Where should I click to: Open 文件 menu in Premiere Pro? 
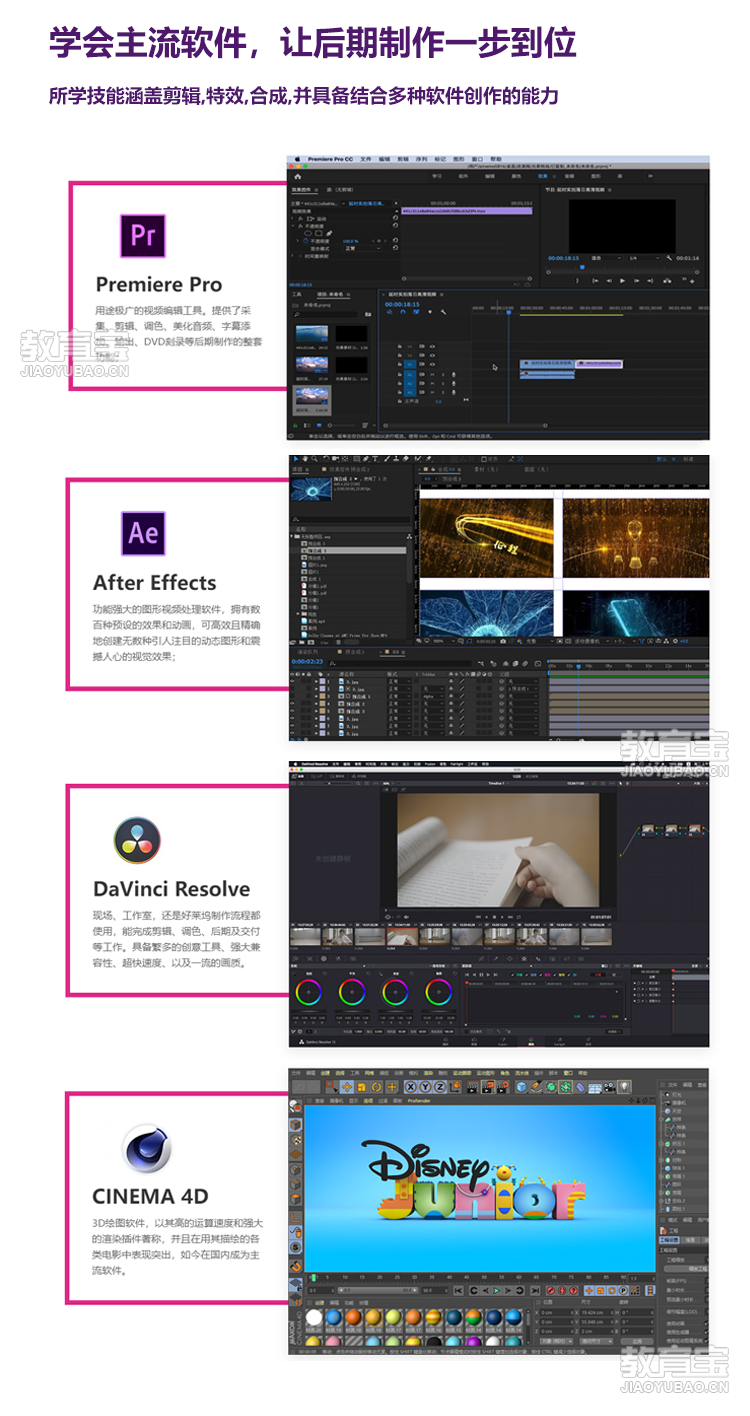365,158
